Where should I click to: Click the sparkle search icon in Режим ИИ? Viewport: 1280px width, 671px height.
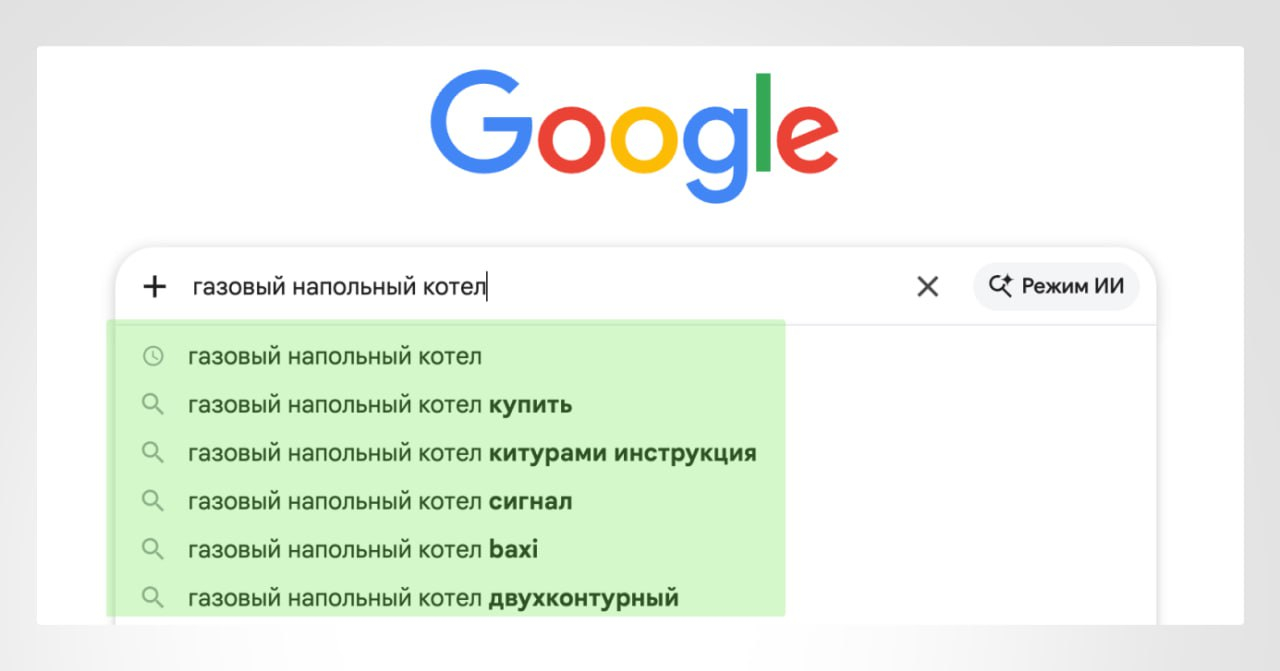[1001, 286]
